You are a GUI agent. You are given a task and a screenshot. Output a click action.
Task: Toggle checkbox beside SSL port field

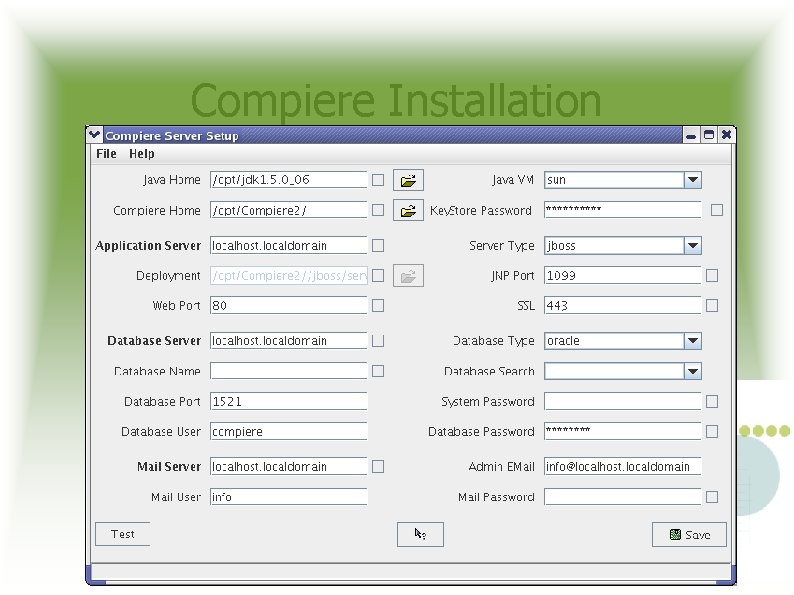click(x=712, y=305)
